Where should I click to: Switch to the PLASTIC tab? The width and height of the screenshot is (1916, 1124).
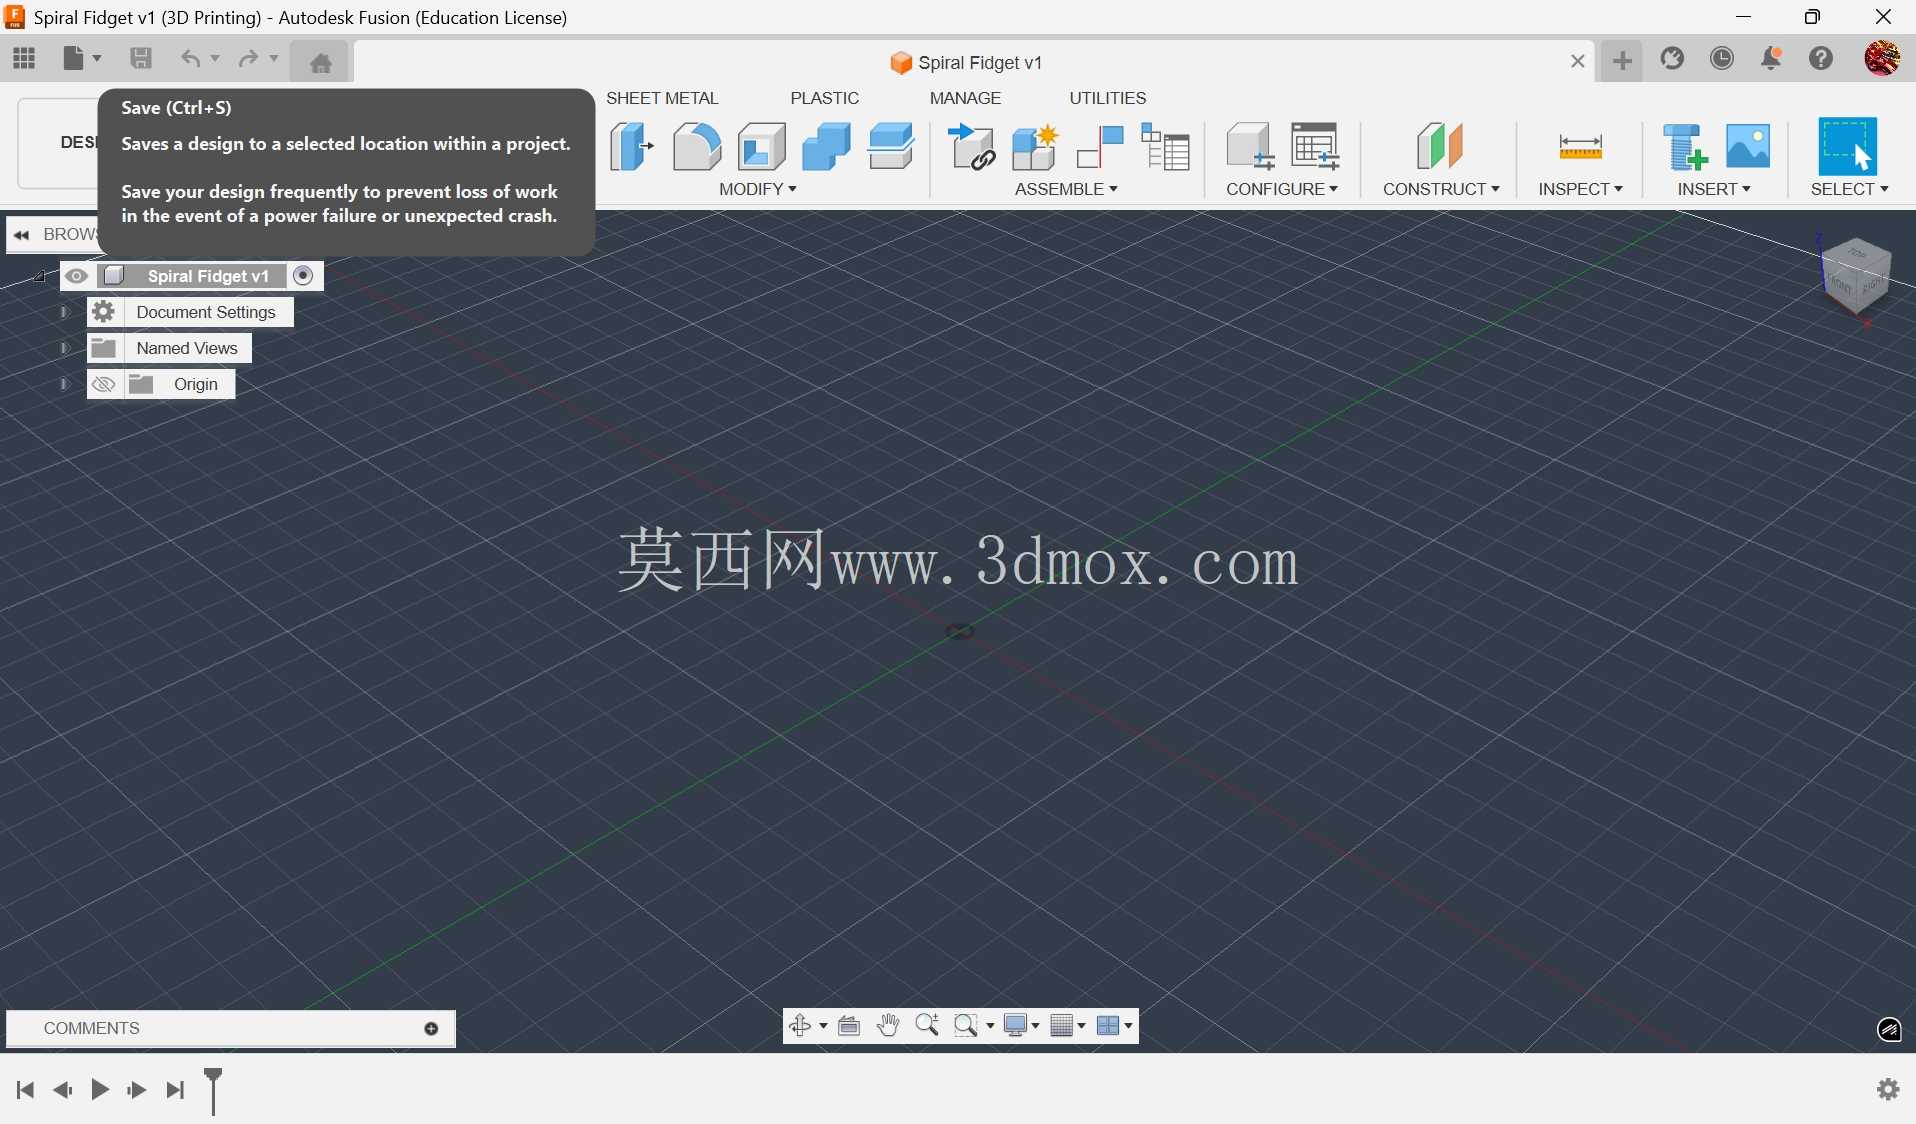825,98
